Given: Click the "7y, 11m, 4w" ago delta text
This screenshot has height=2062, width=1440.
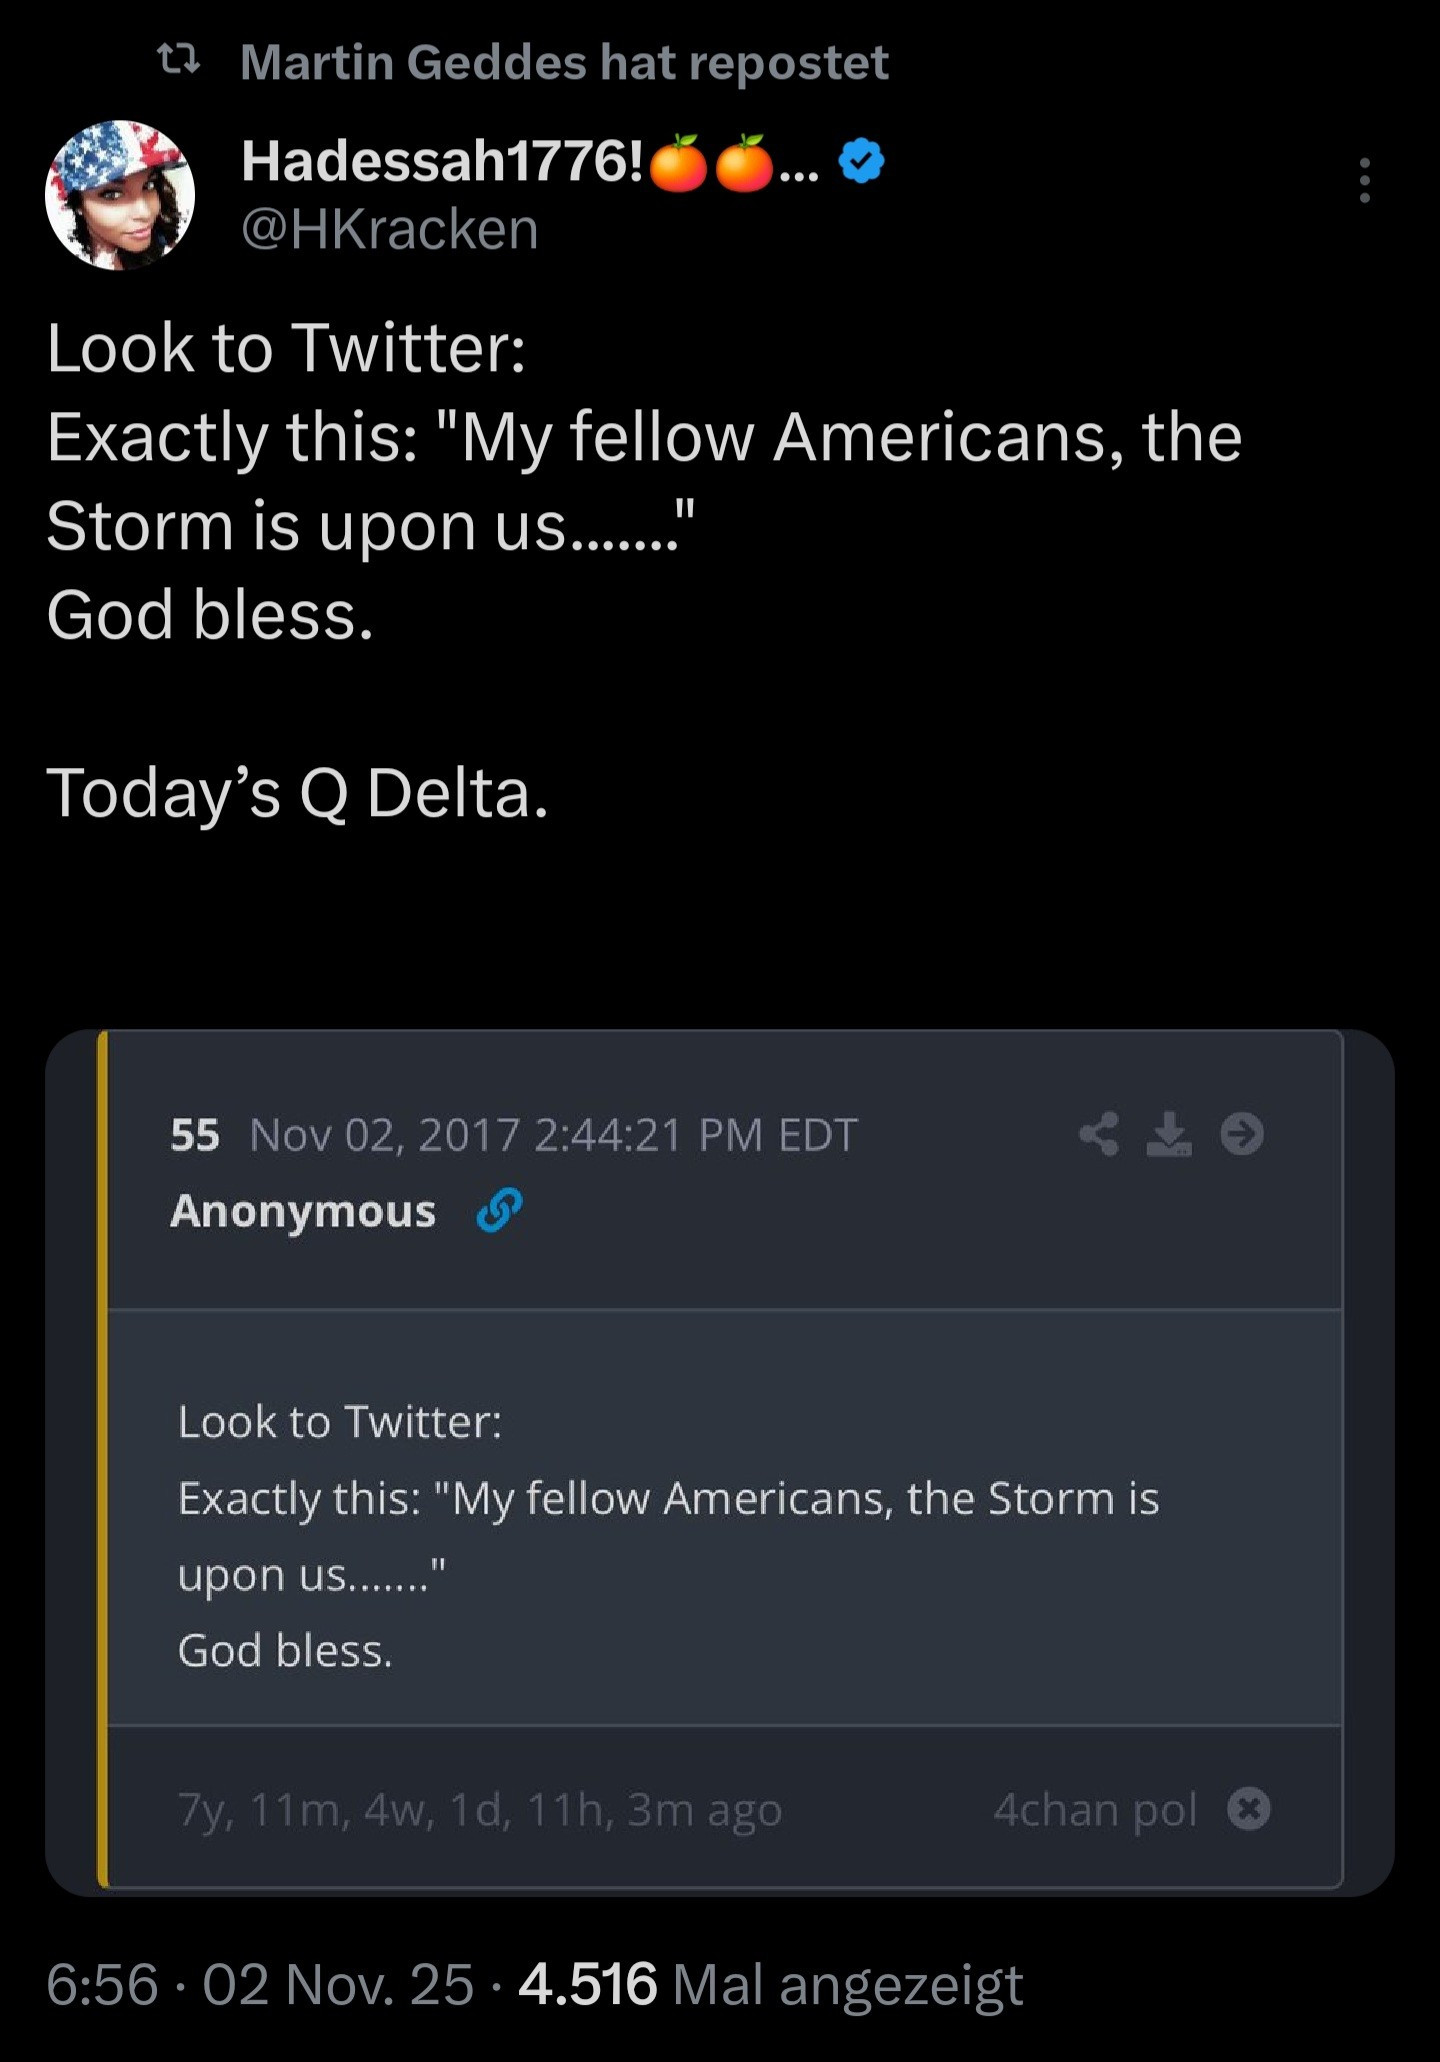Looking at the screenshot, I should point(479,1808).
